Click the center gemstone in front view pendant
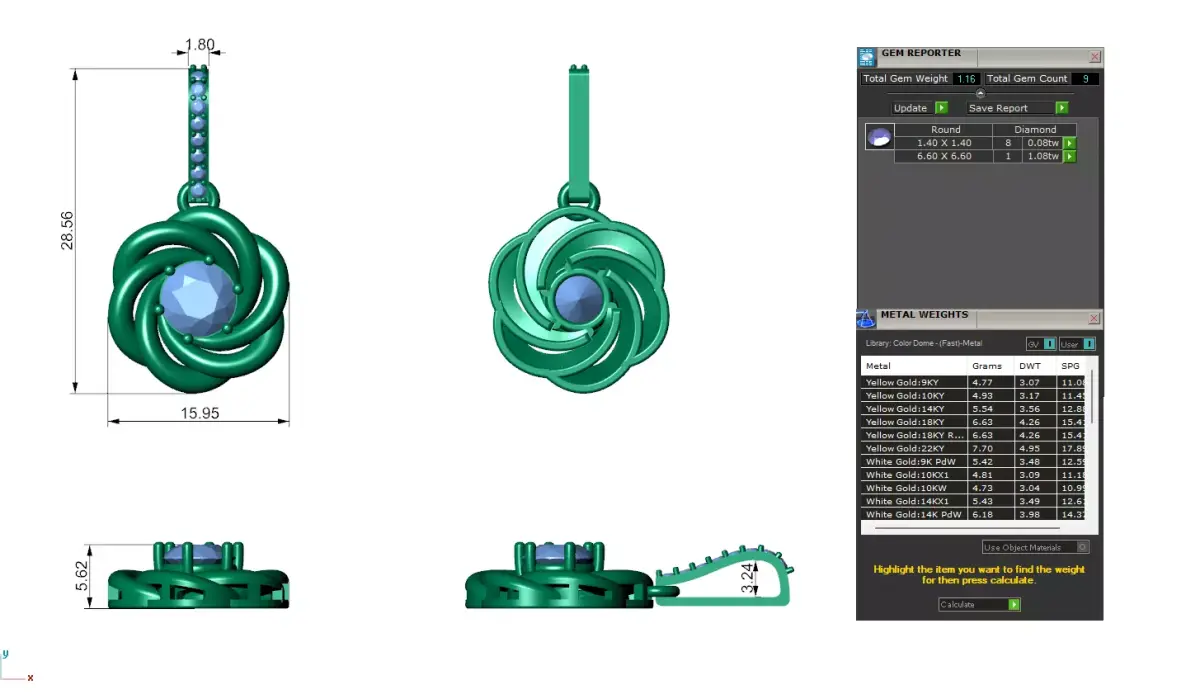 pos(200,299)
